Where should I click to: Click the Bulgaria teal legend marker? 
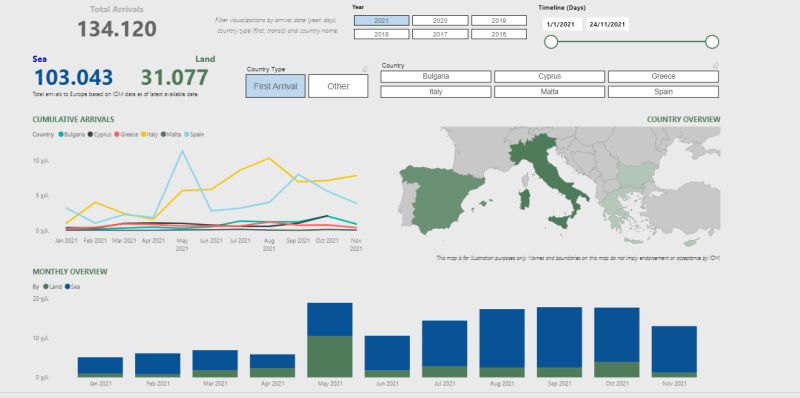tap(61, 135)
